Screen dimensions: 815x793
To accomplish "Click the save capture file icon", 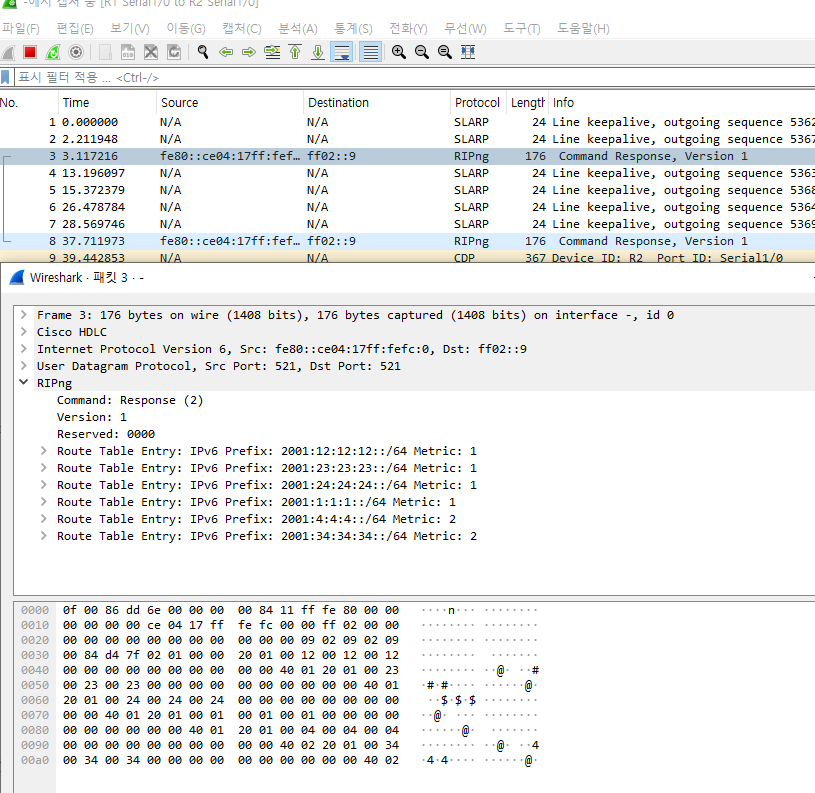I will click(x=128, y=52).
